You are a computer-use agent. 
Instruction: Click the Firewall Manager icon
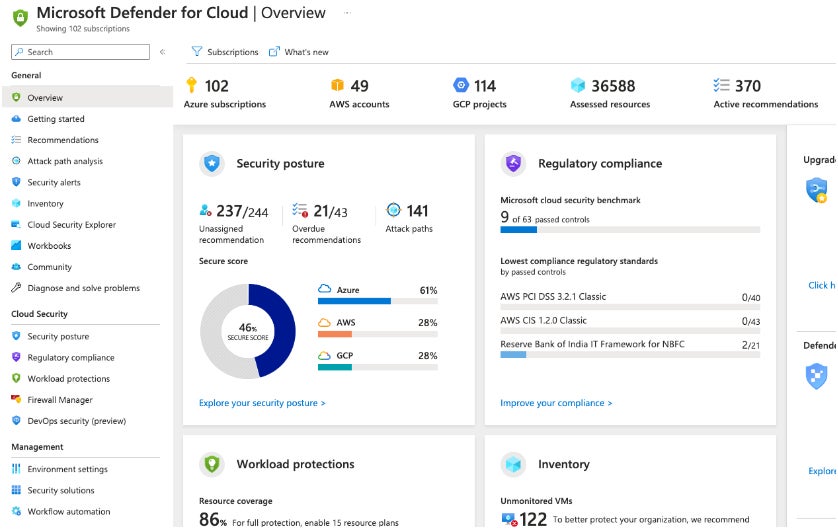click(x=16, y=399)
